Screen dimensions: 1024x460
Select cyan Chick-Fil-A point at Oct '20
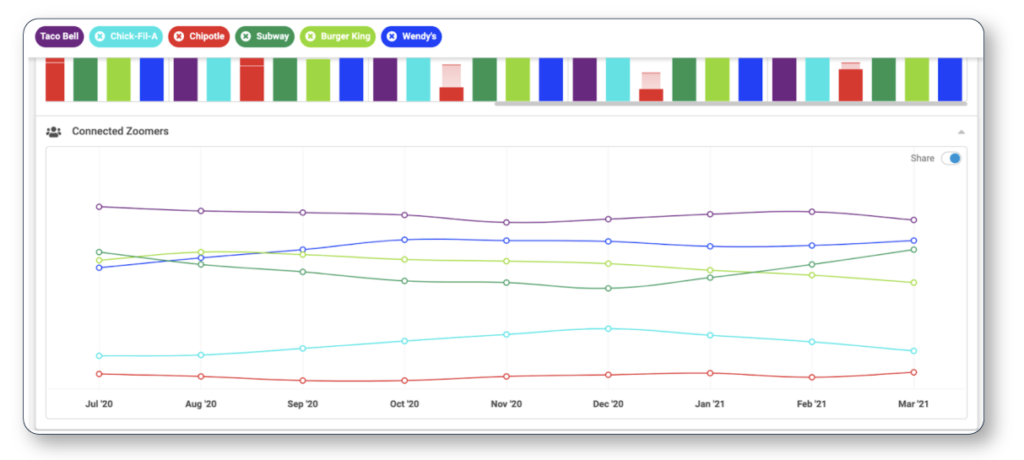pos(405,341)
